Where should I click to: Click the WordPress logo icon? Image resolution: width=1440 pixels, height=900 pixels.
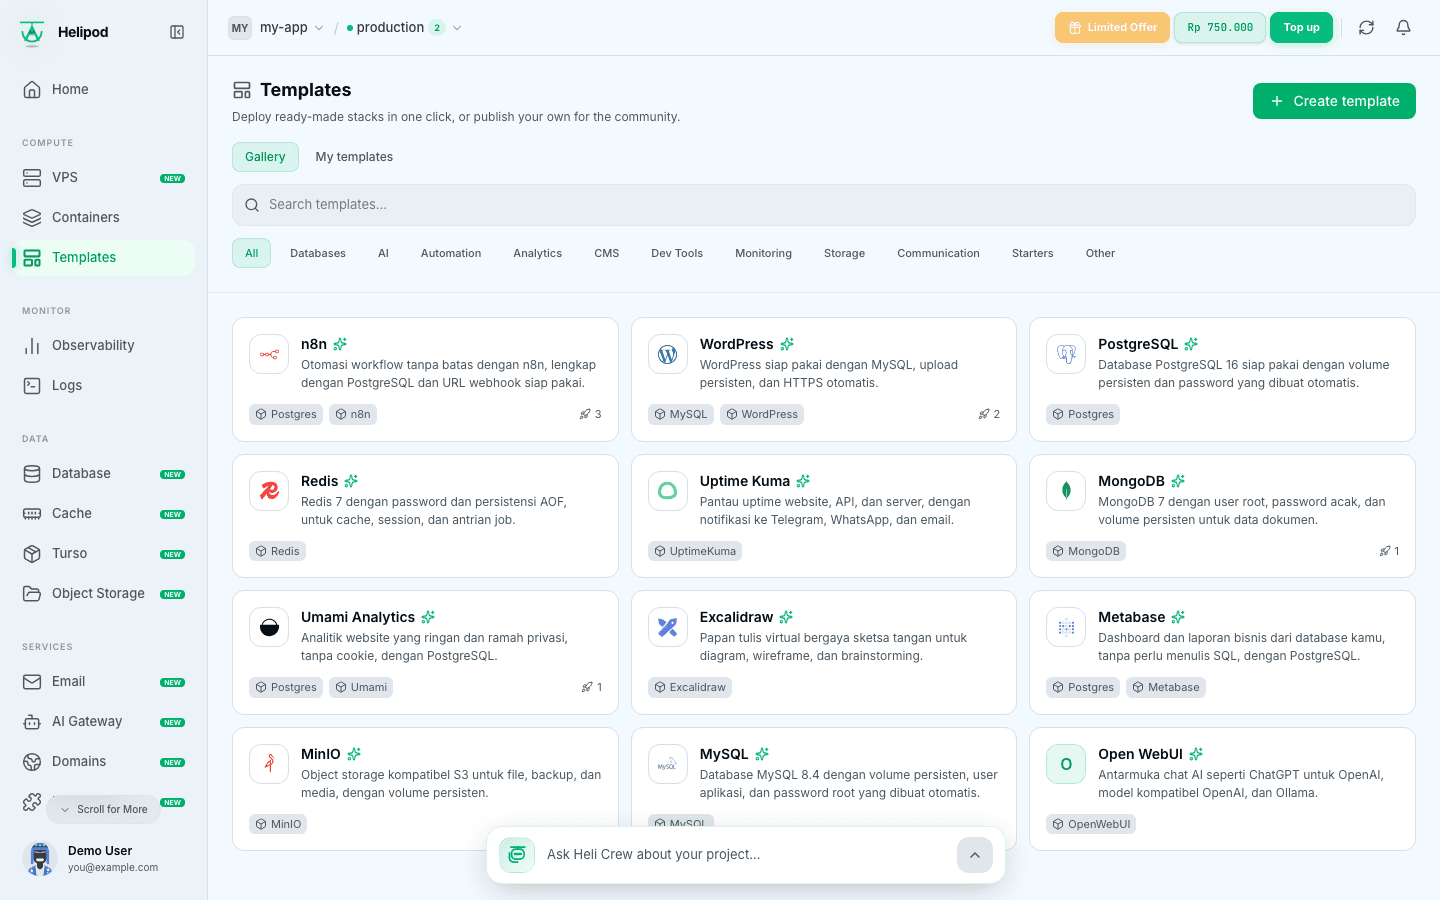(668, 354)
